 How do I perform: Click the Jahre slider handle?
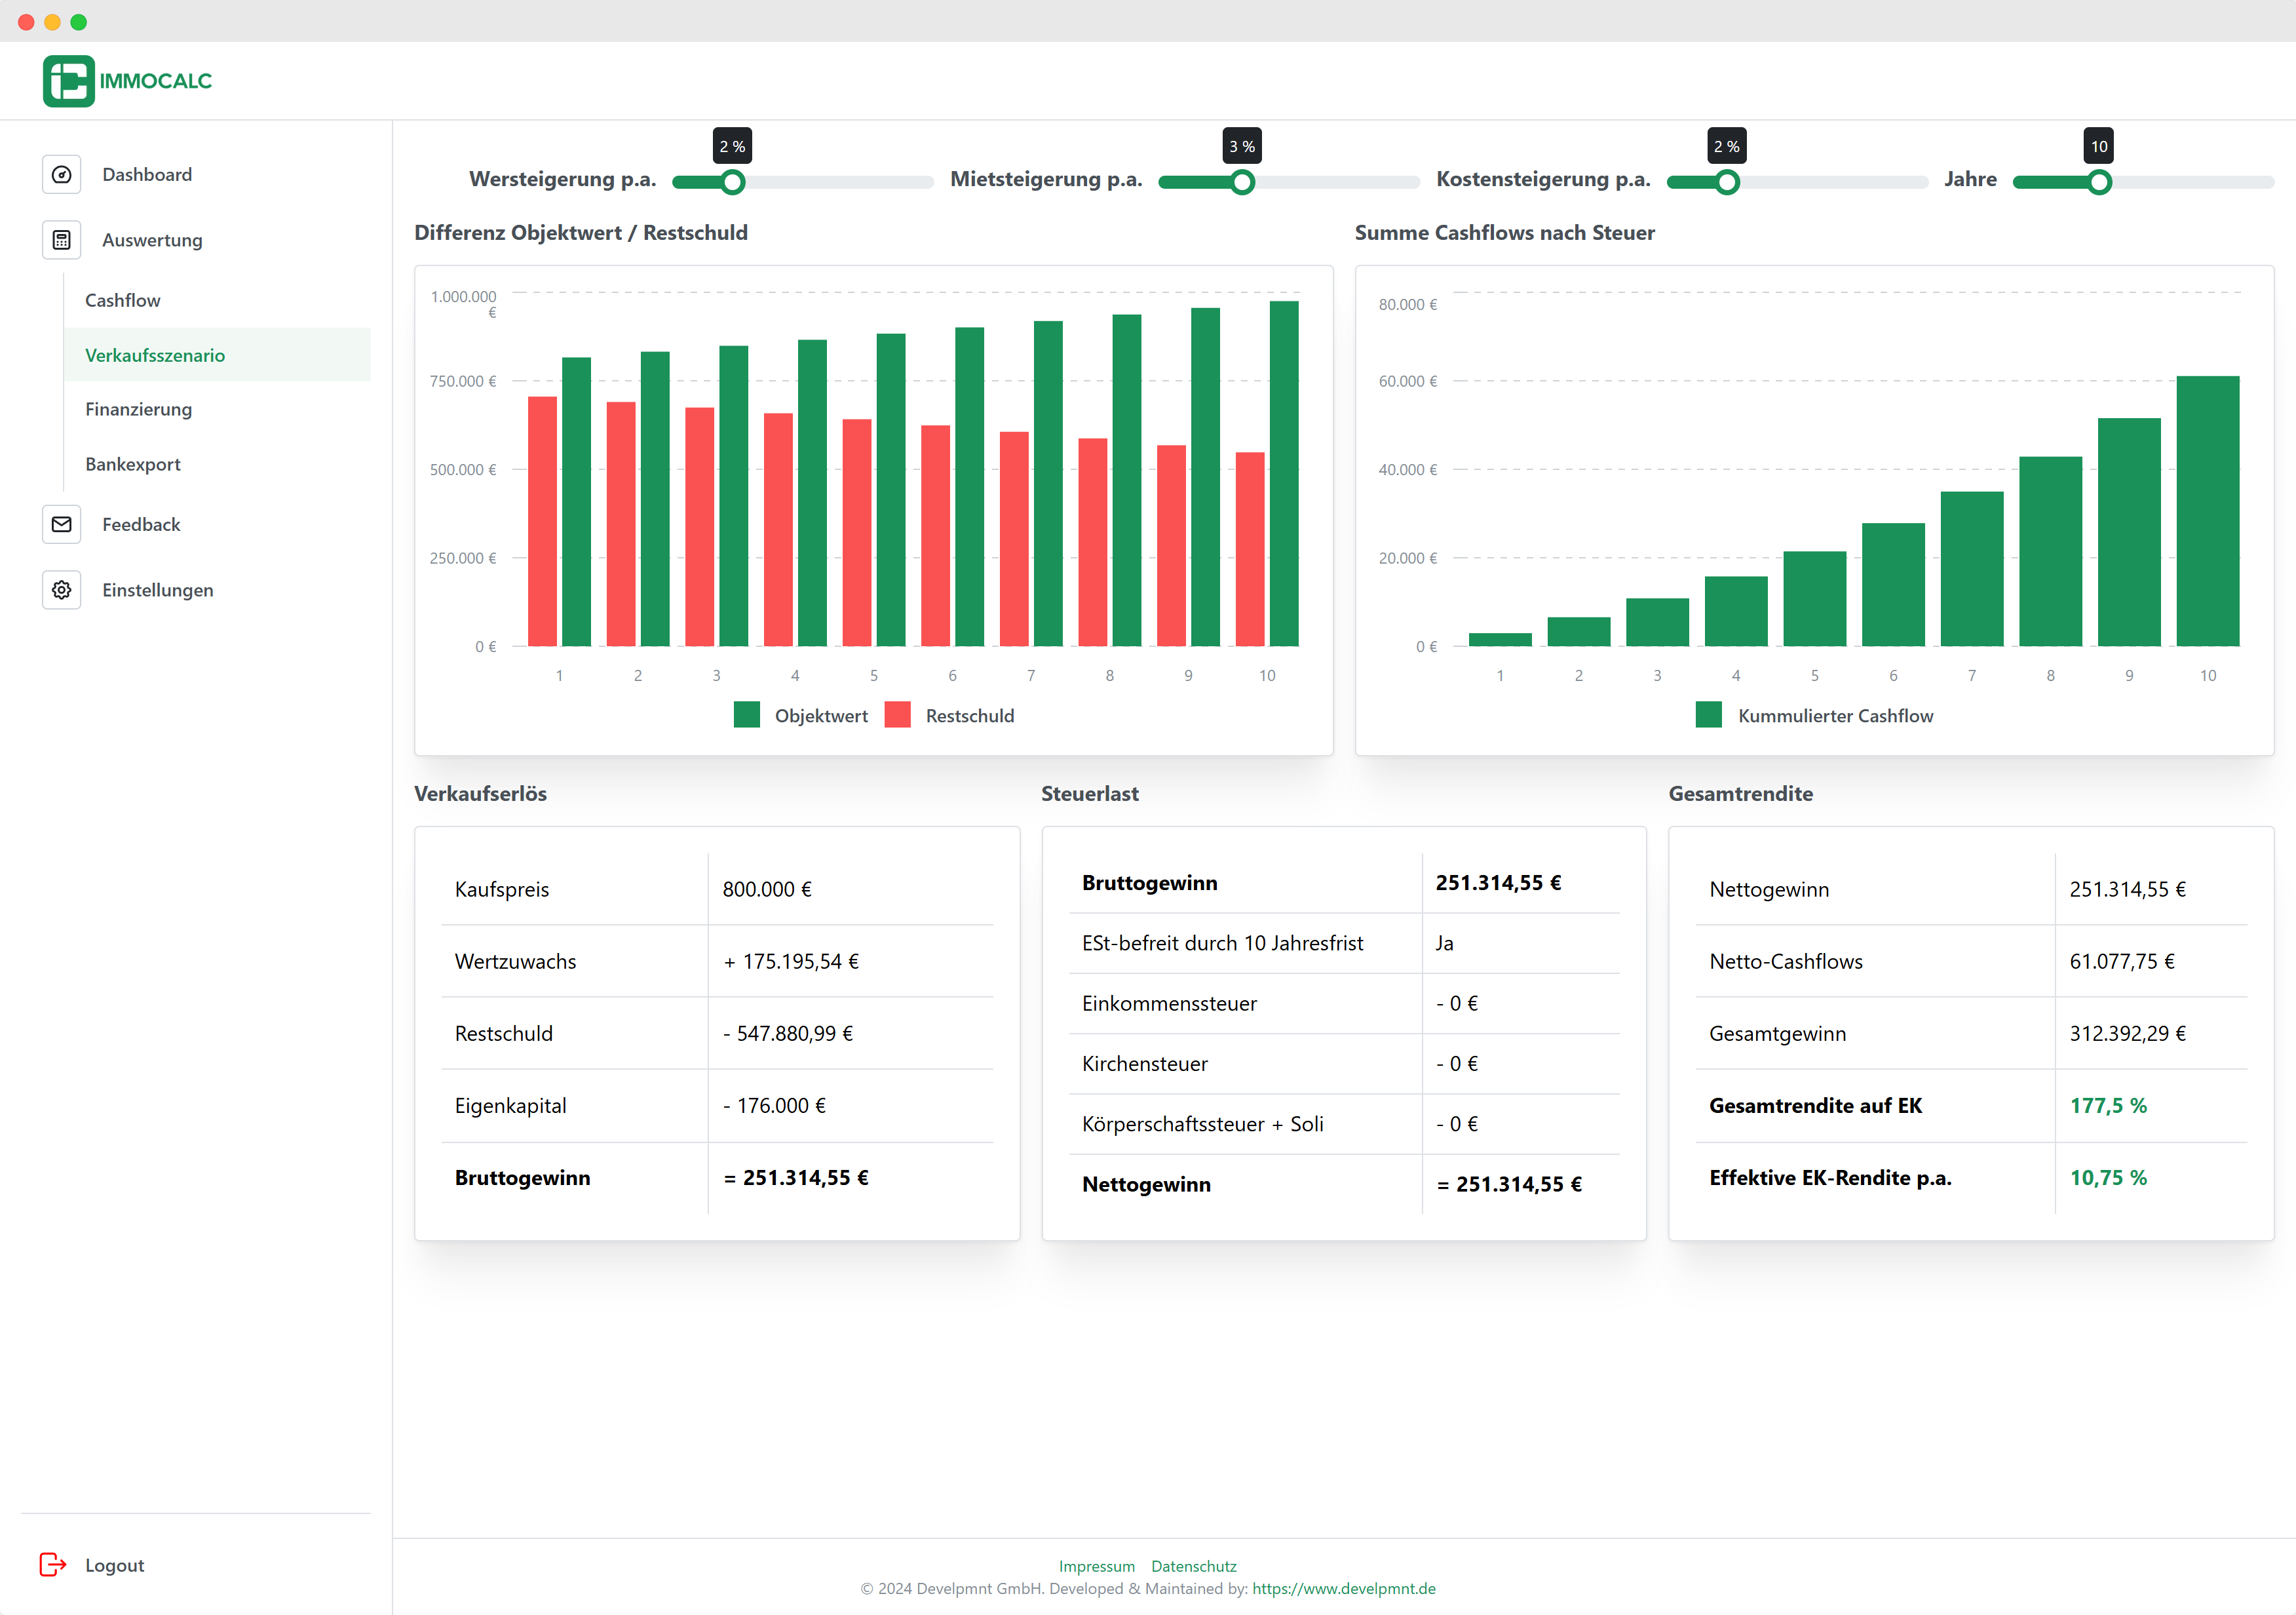click(2099, 182)
